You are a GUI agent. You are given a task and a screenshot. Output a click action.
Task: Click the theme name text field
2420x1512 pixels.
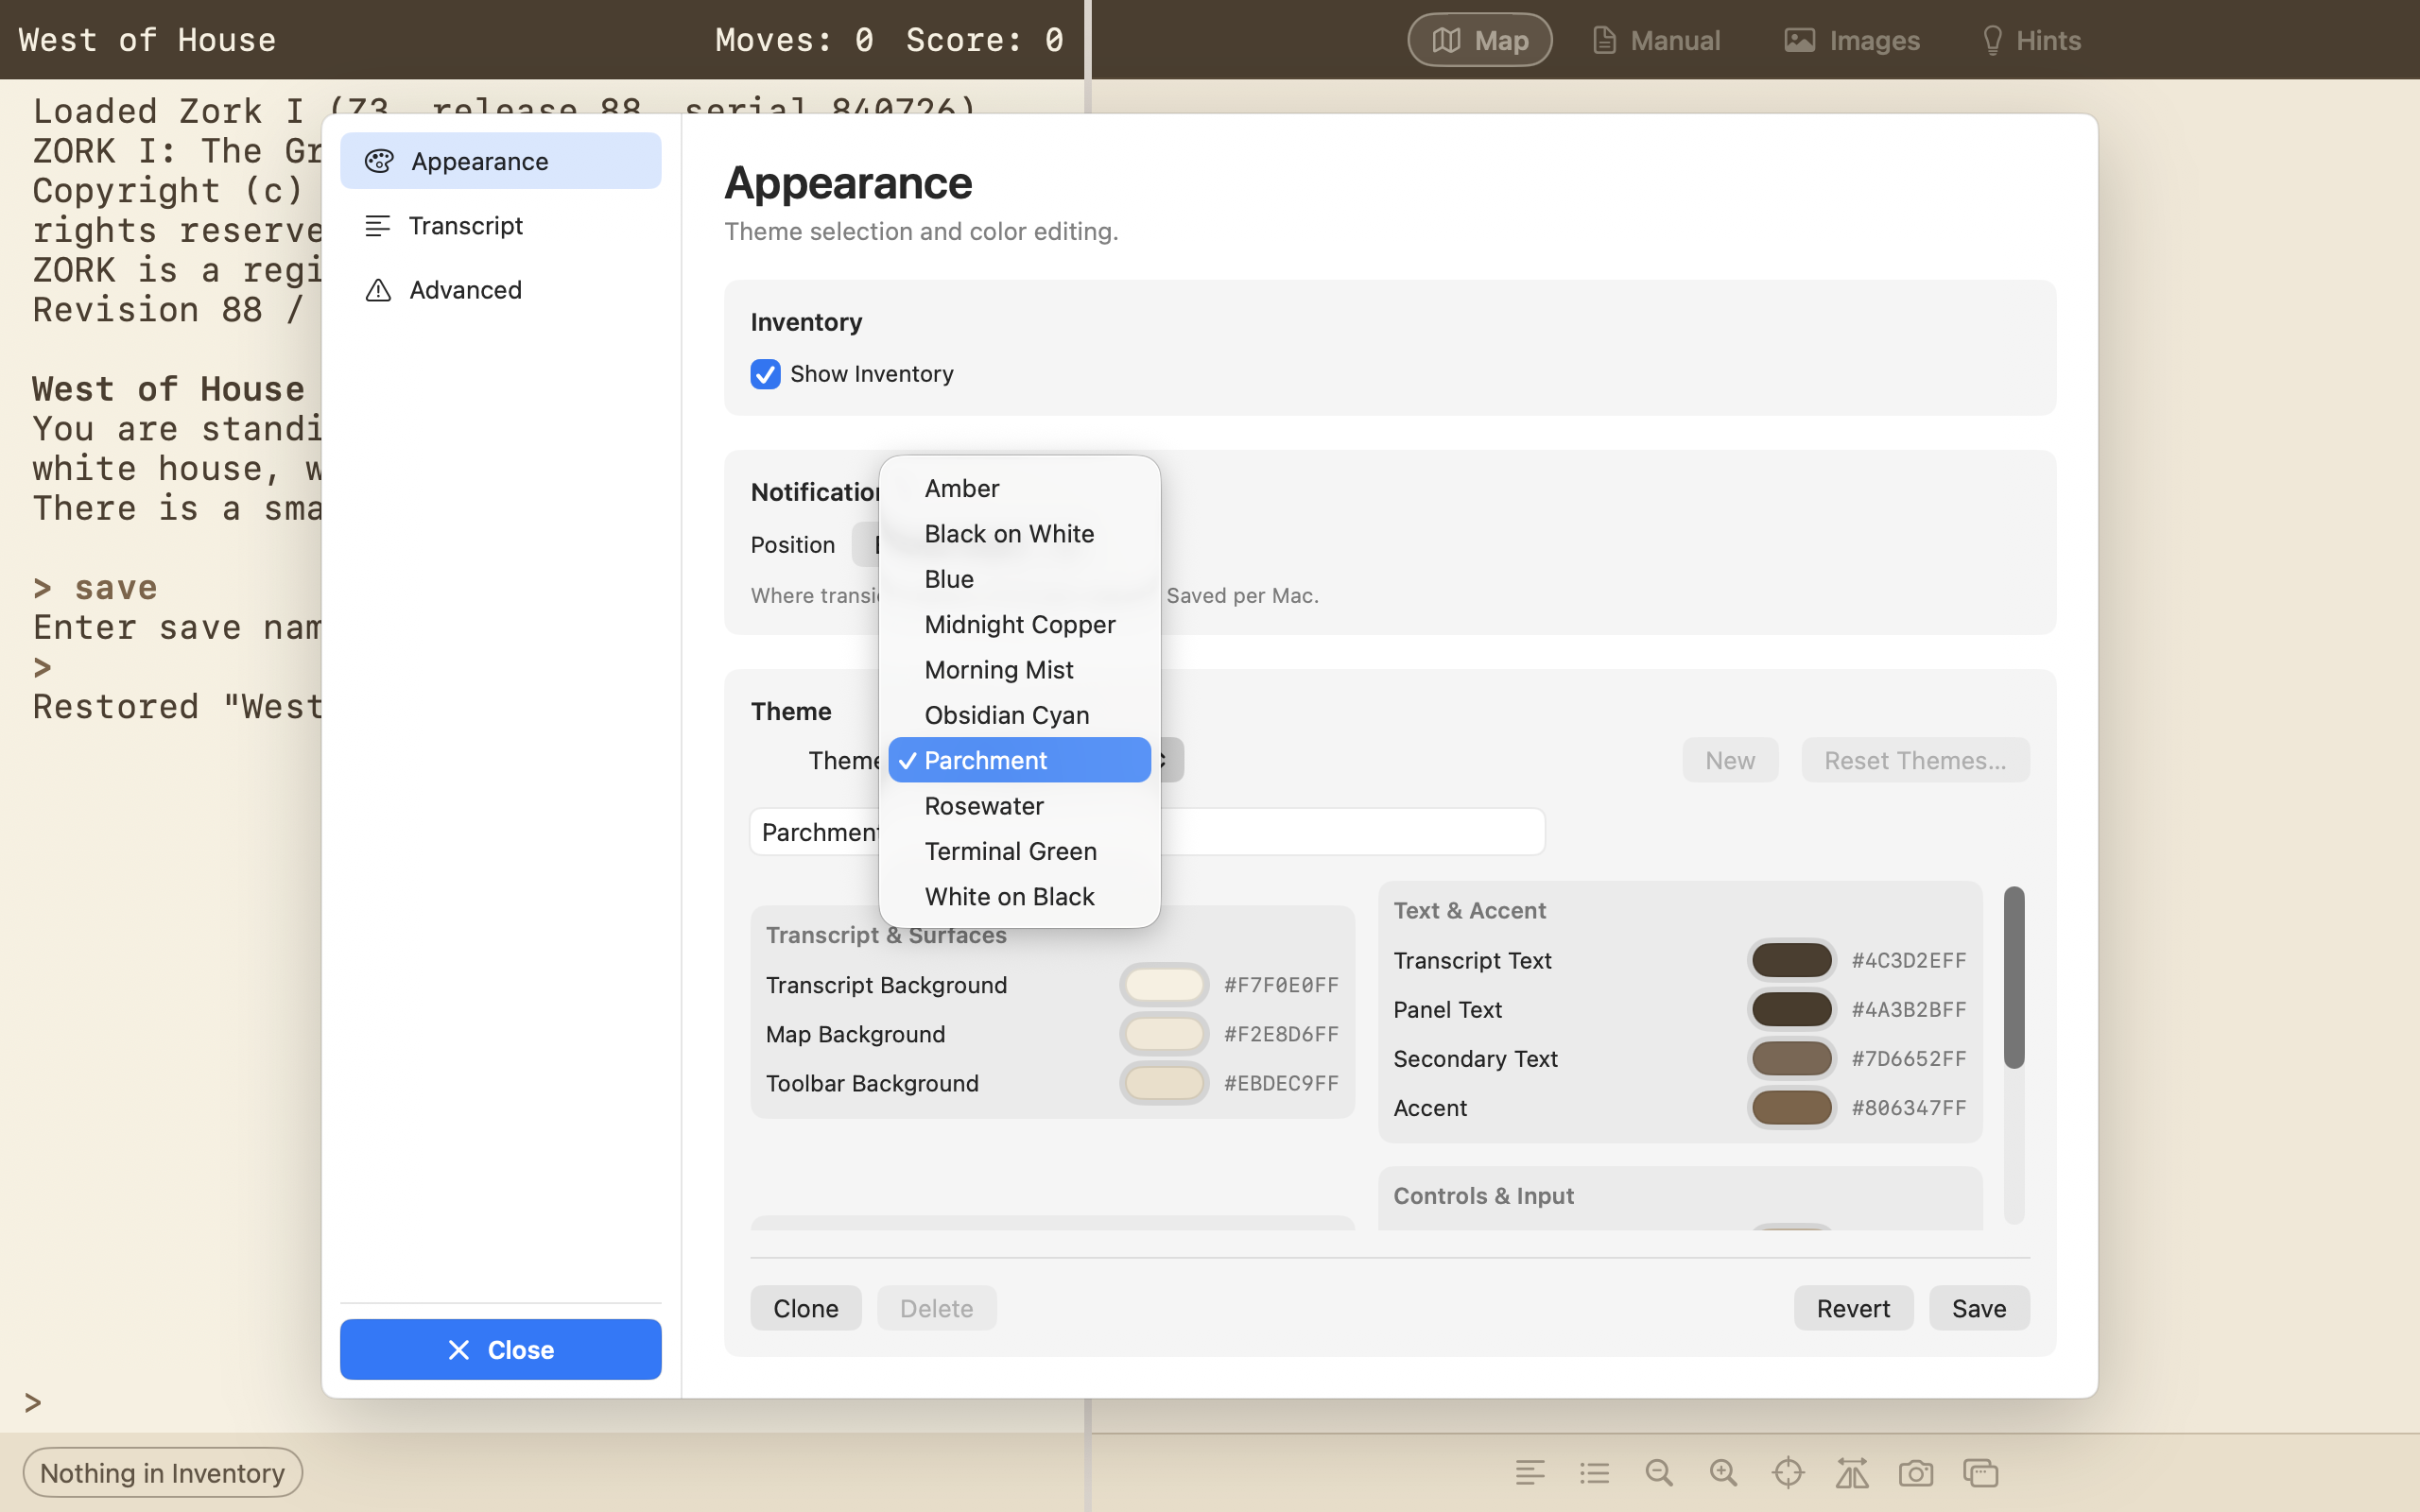click(x=1148, y=832)
